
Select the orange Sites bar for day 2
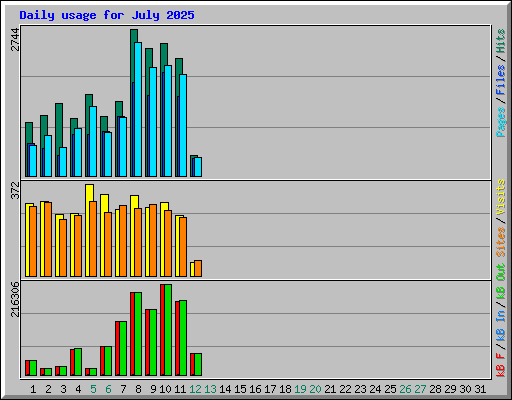[48, 239]
